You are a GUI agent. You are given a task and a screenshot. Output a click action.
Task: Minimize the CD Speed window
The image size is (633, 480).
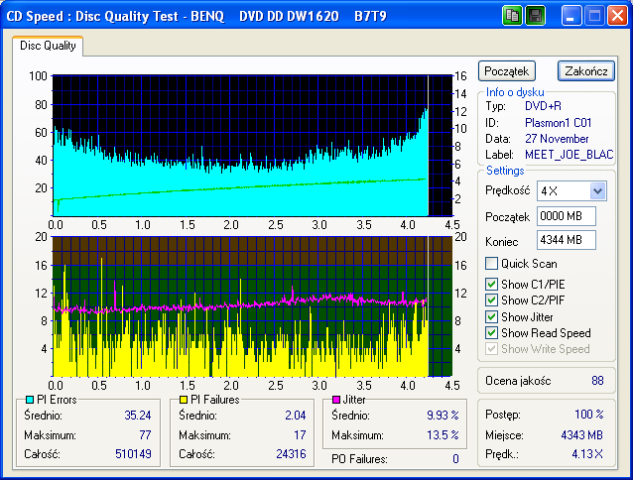(571, 16)
